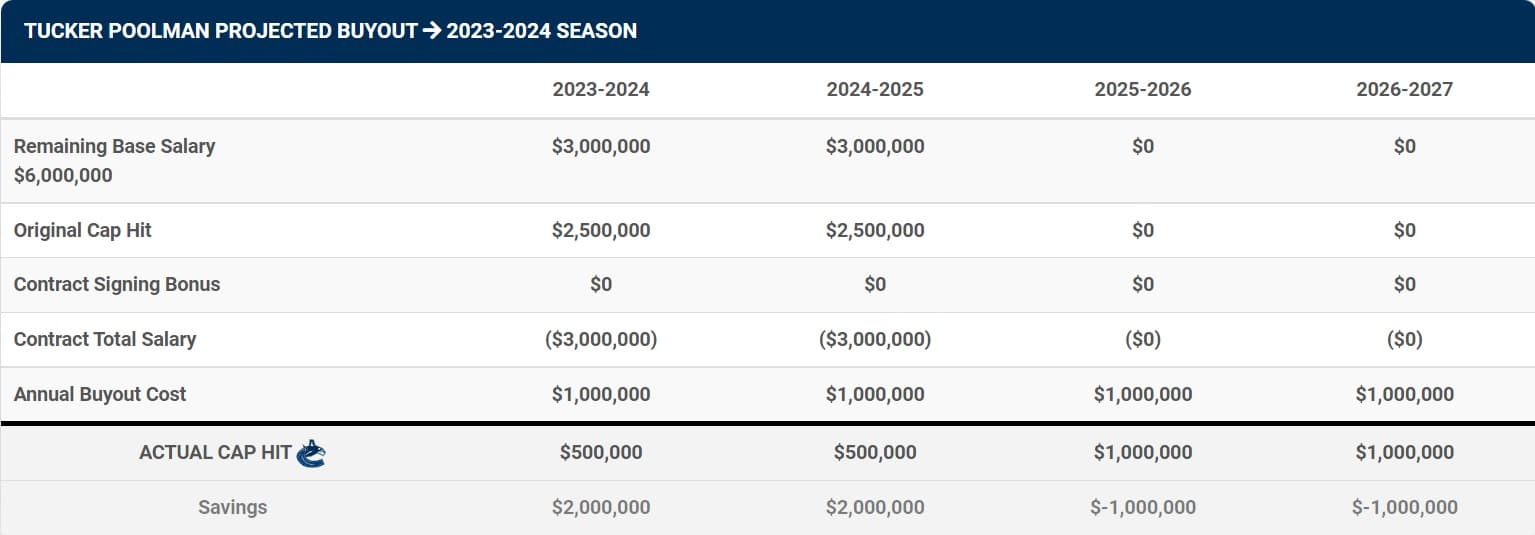
Task: Select the 2023-2024 Actual Cap Hit value
Action: pos(600,452)
